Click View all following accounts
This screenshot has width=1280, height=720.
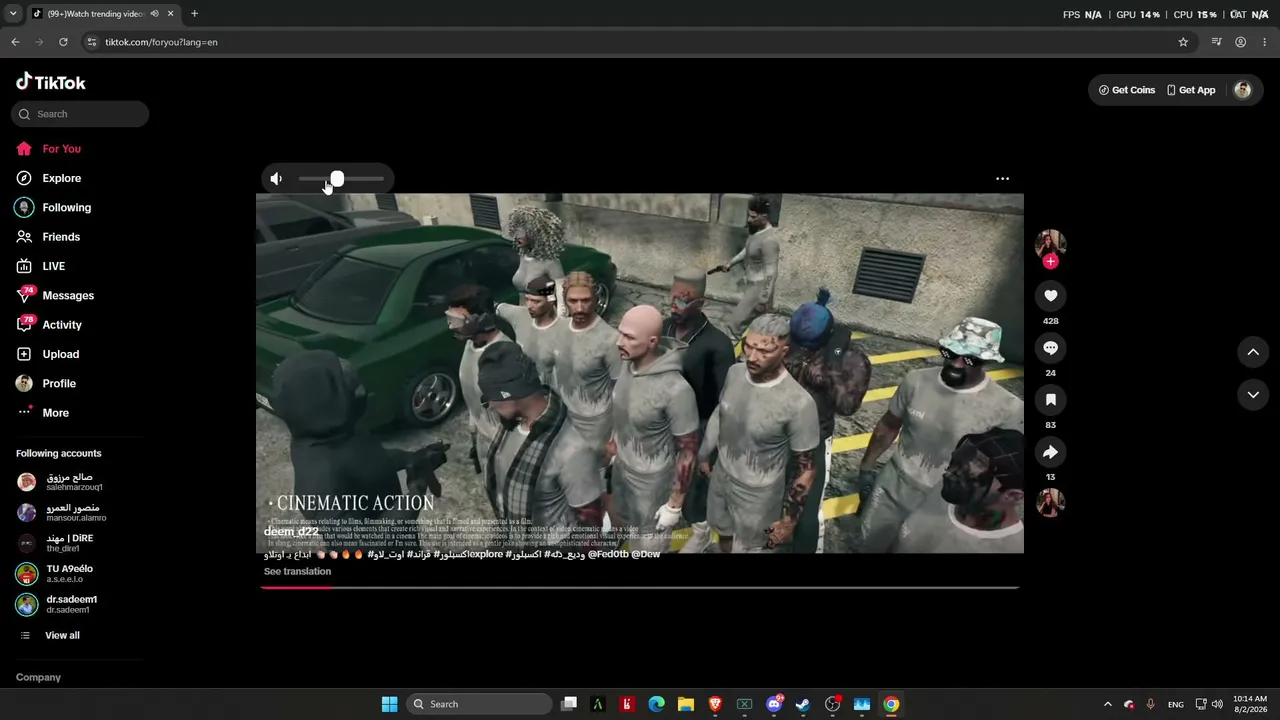[50, 636]
